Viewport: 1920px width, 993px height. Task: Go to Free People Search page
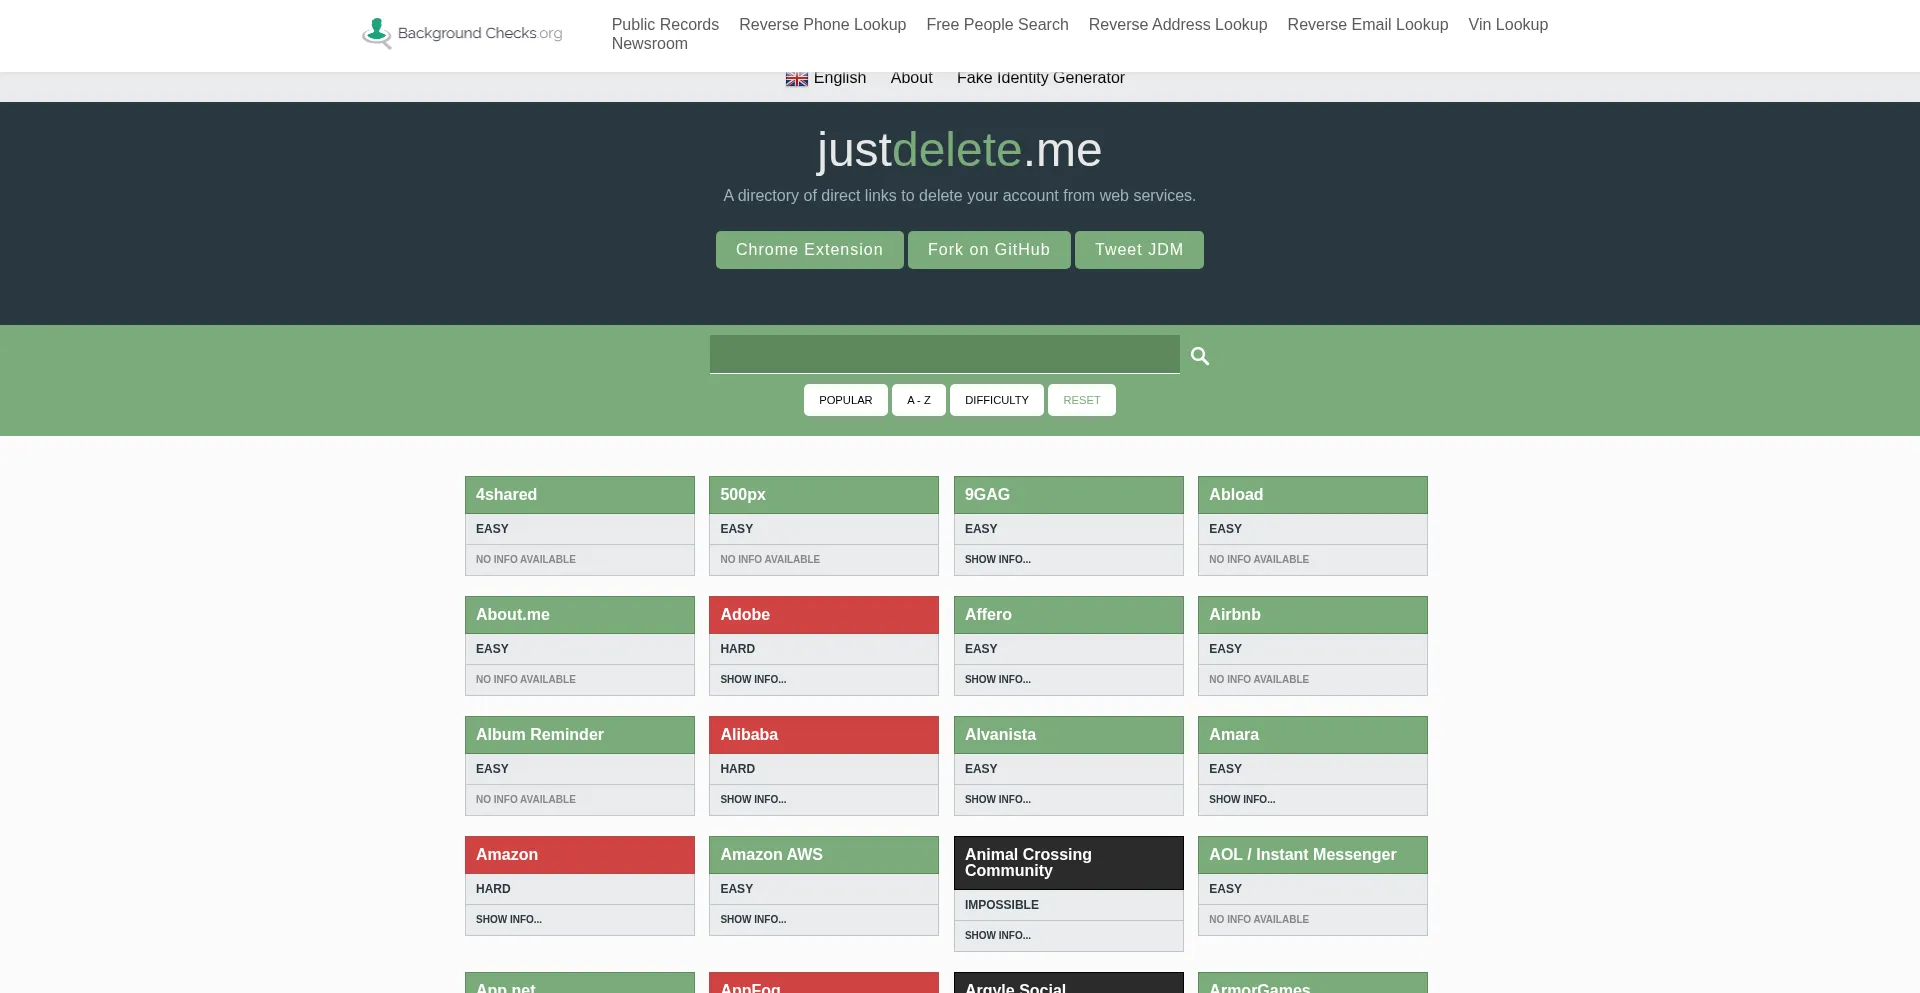[x=997, y=25]
